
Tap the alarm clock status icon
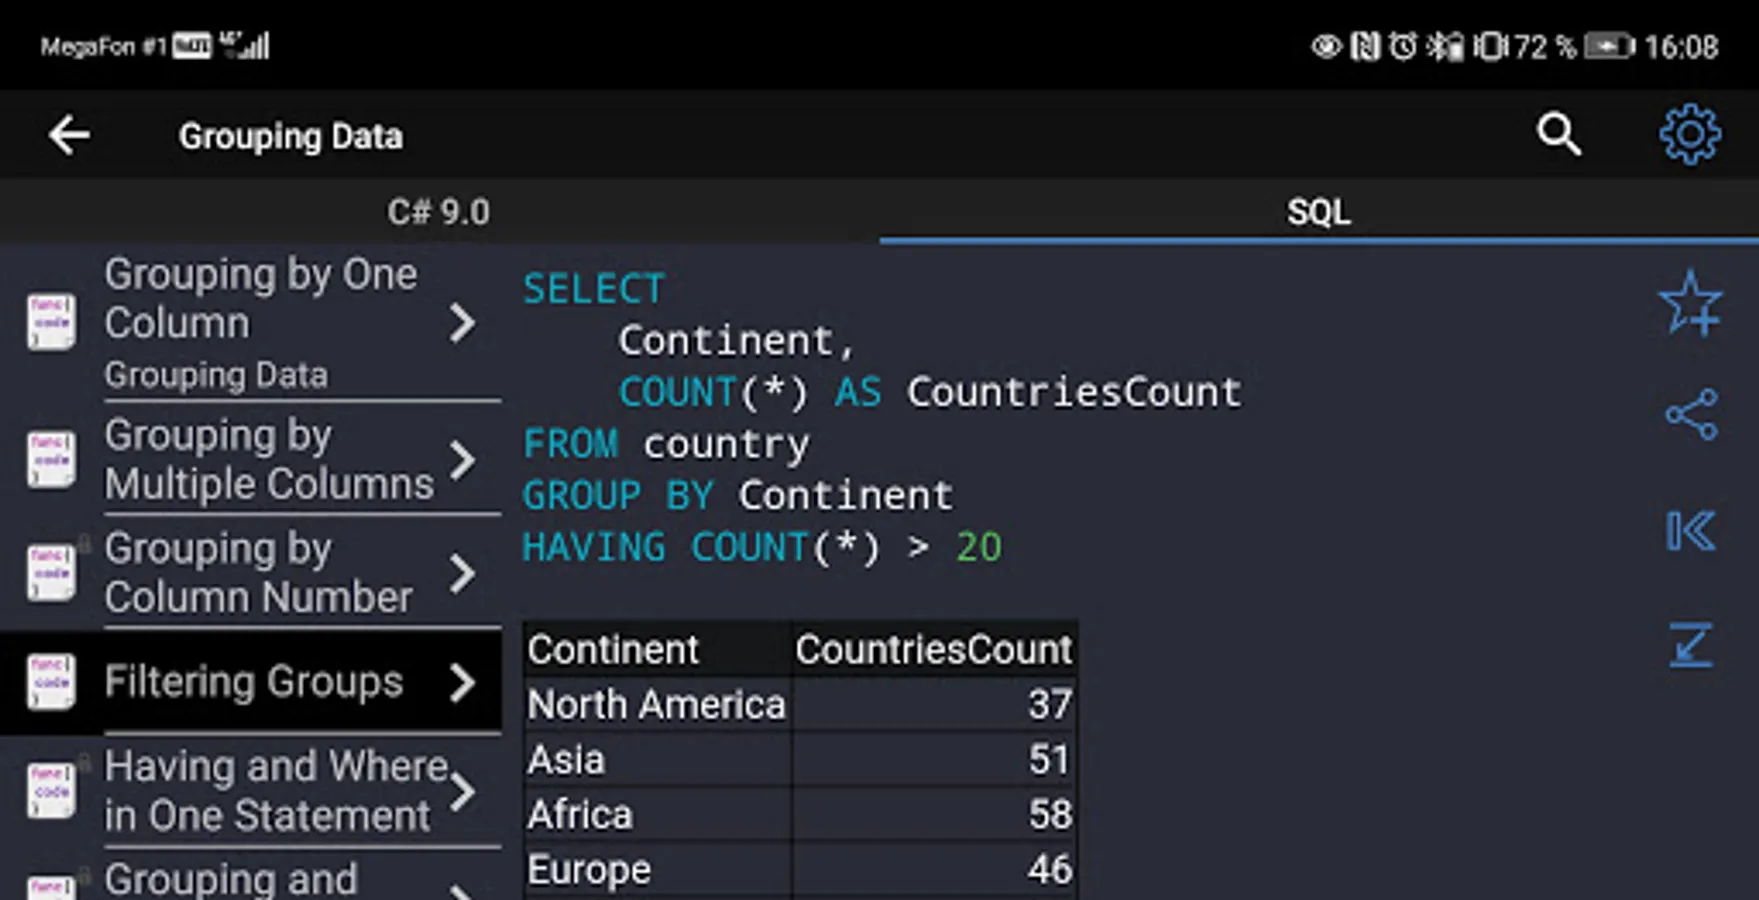[x=1403, y=46]
